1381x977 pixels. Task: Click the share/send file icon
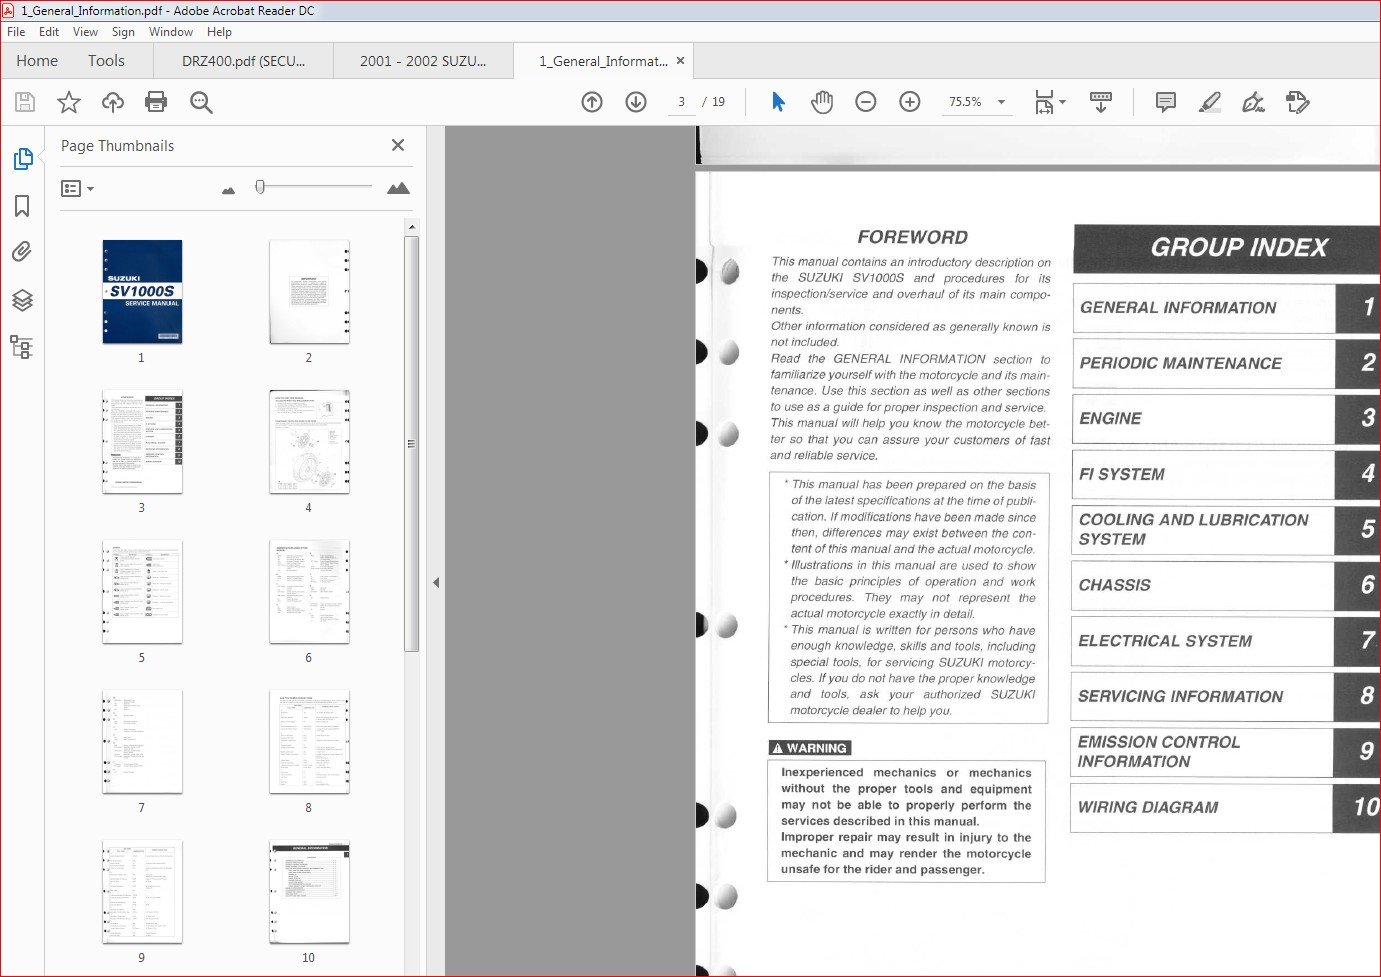1298,102
